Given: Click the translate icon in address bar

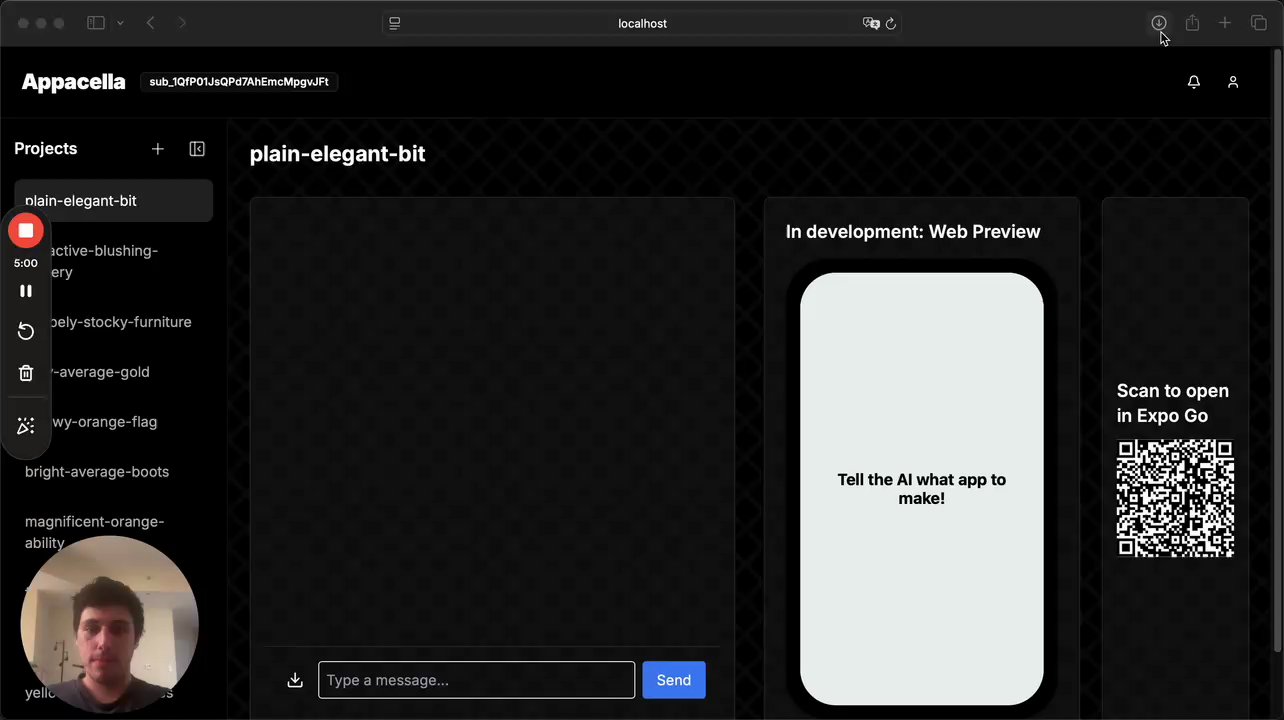Looking at the screenshot, I should (x=871, y=23).
